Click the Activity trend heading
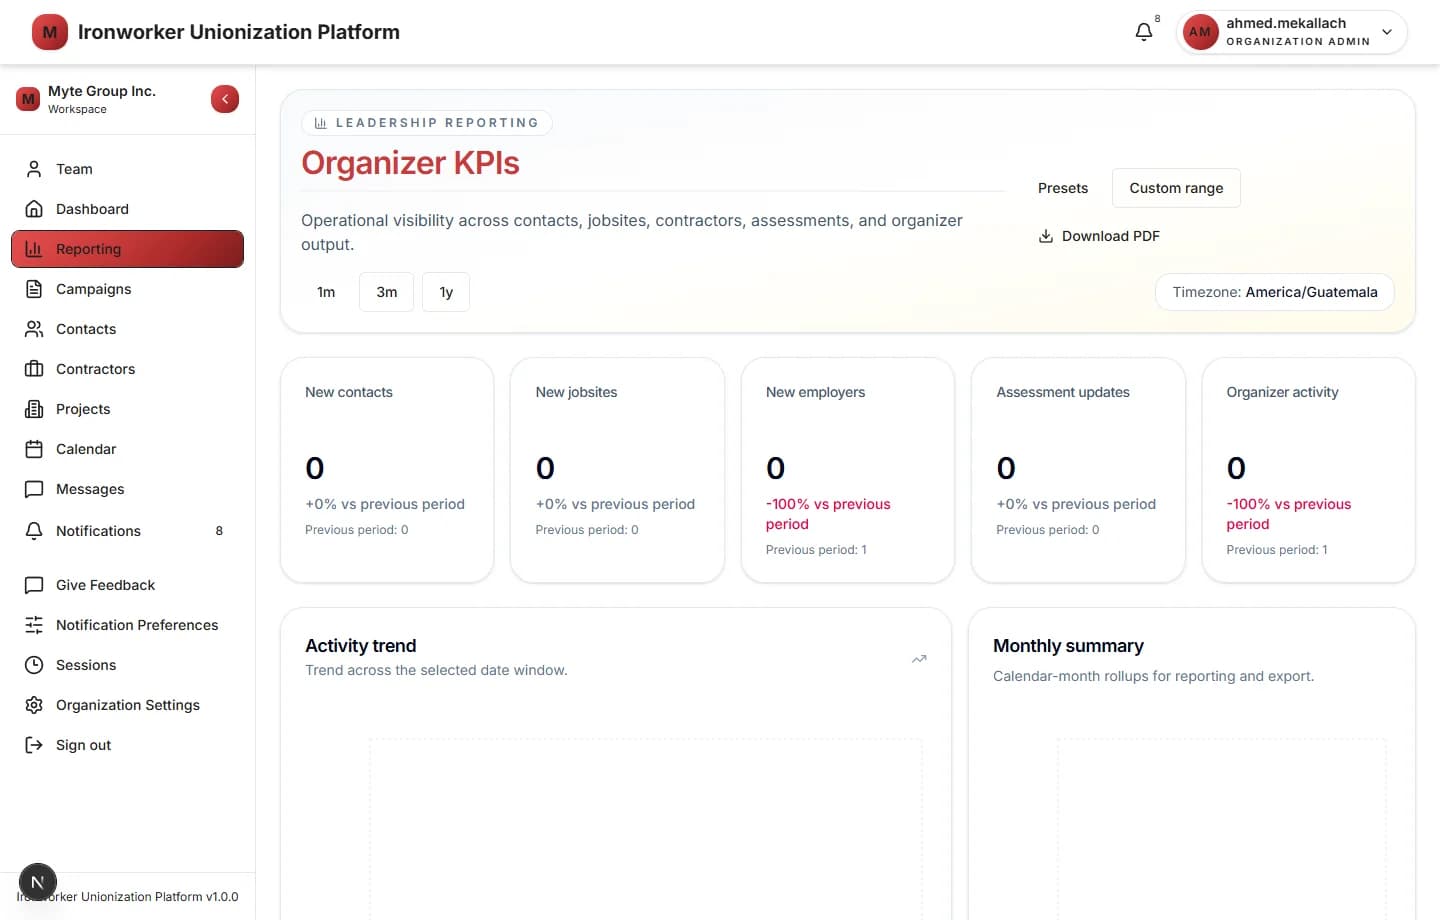This screenshot has width=1440, height=920. point(360,646)
